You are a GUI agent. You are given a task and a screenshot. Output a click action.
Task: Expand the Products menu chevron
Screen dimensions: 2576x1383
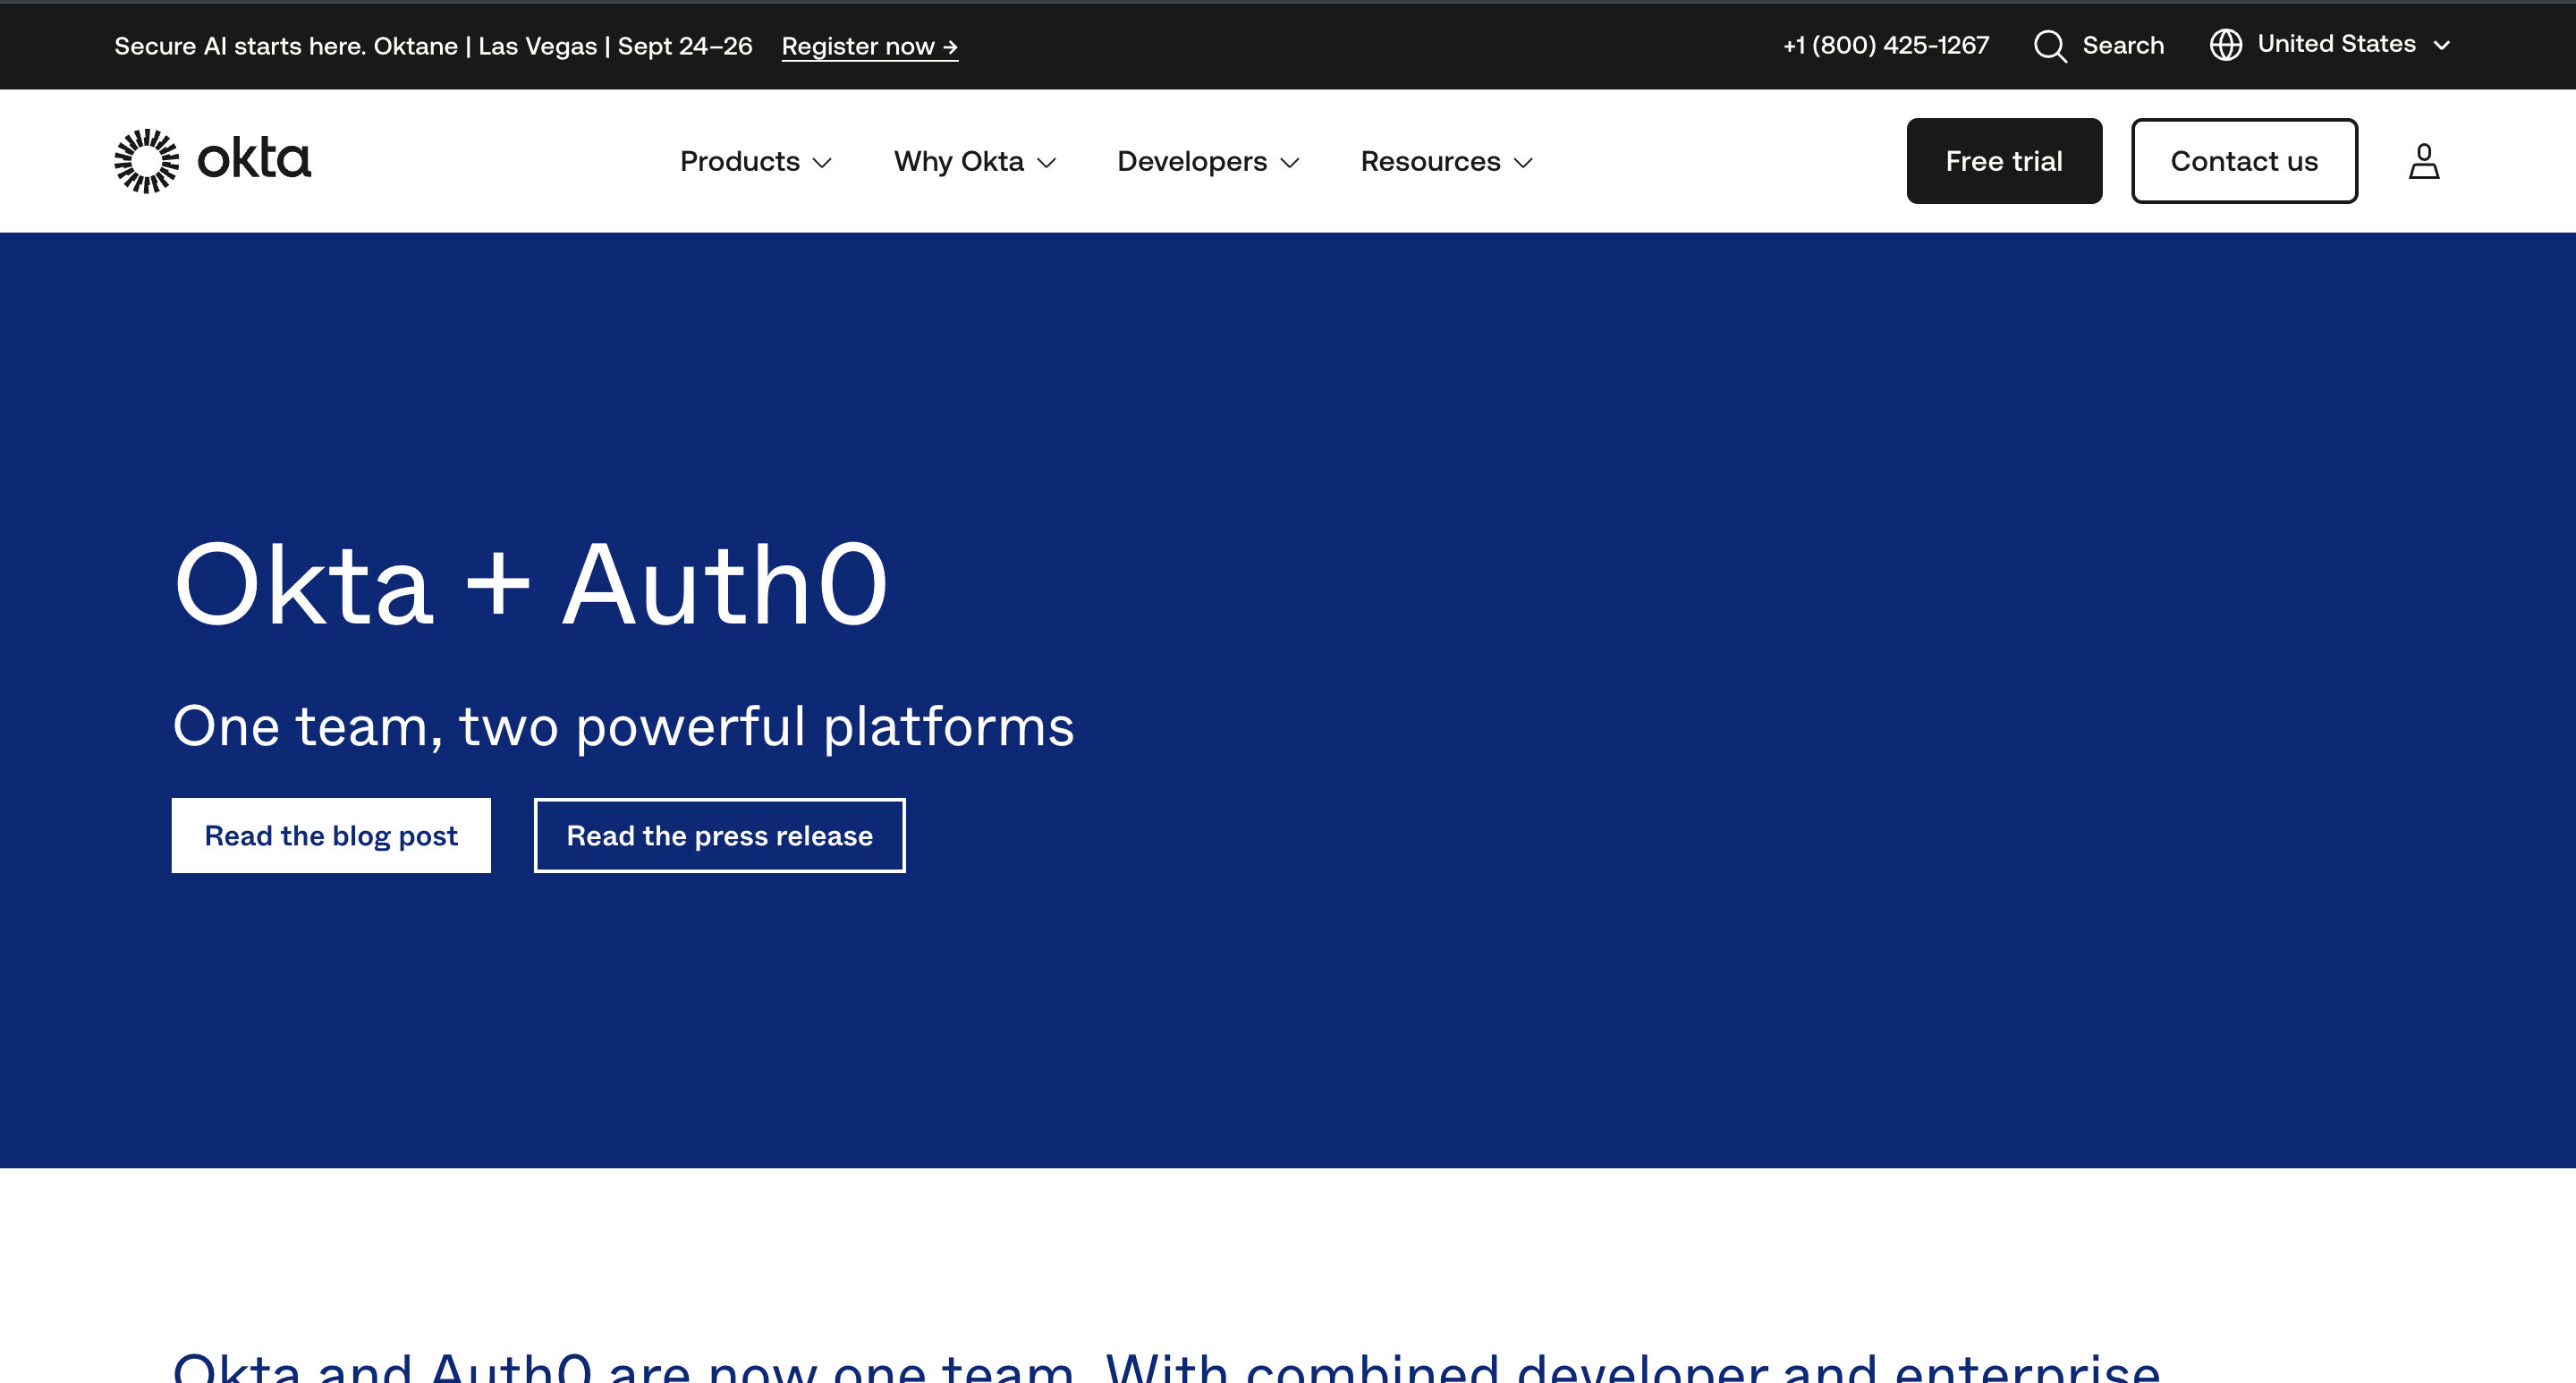tap(822, 163)
